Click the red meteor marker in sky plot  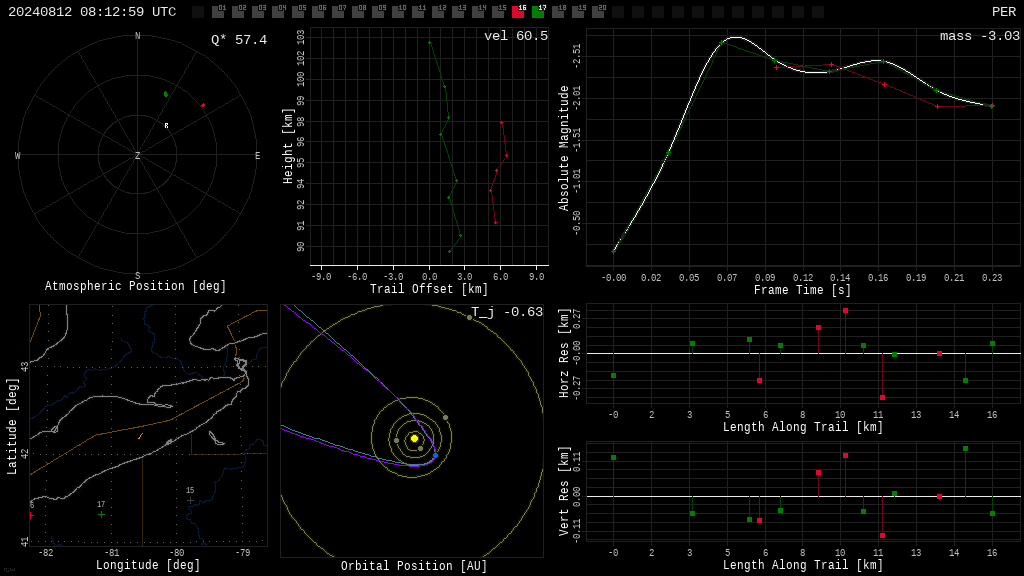coord(203,105)
